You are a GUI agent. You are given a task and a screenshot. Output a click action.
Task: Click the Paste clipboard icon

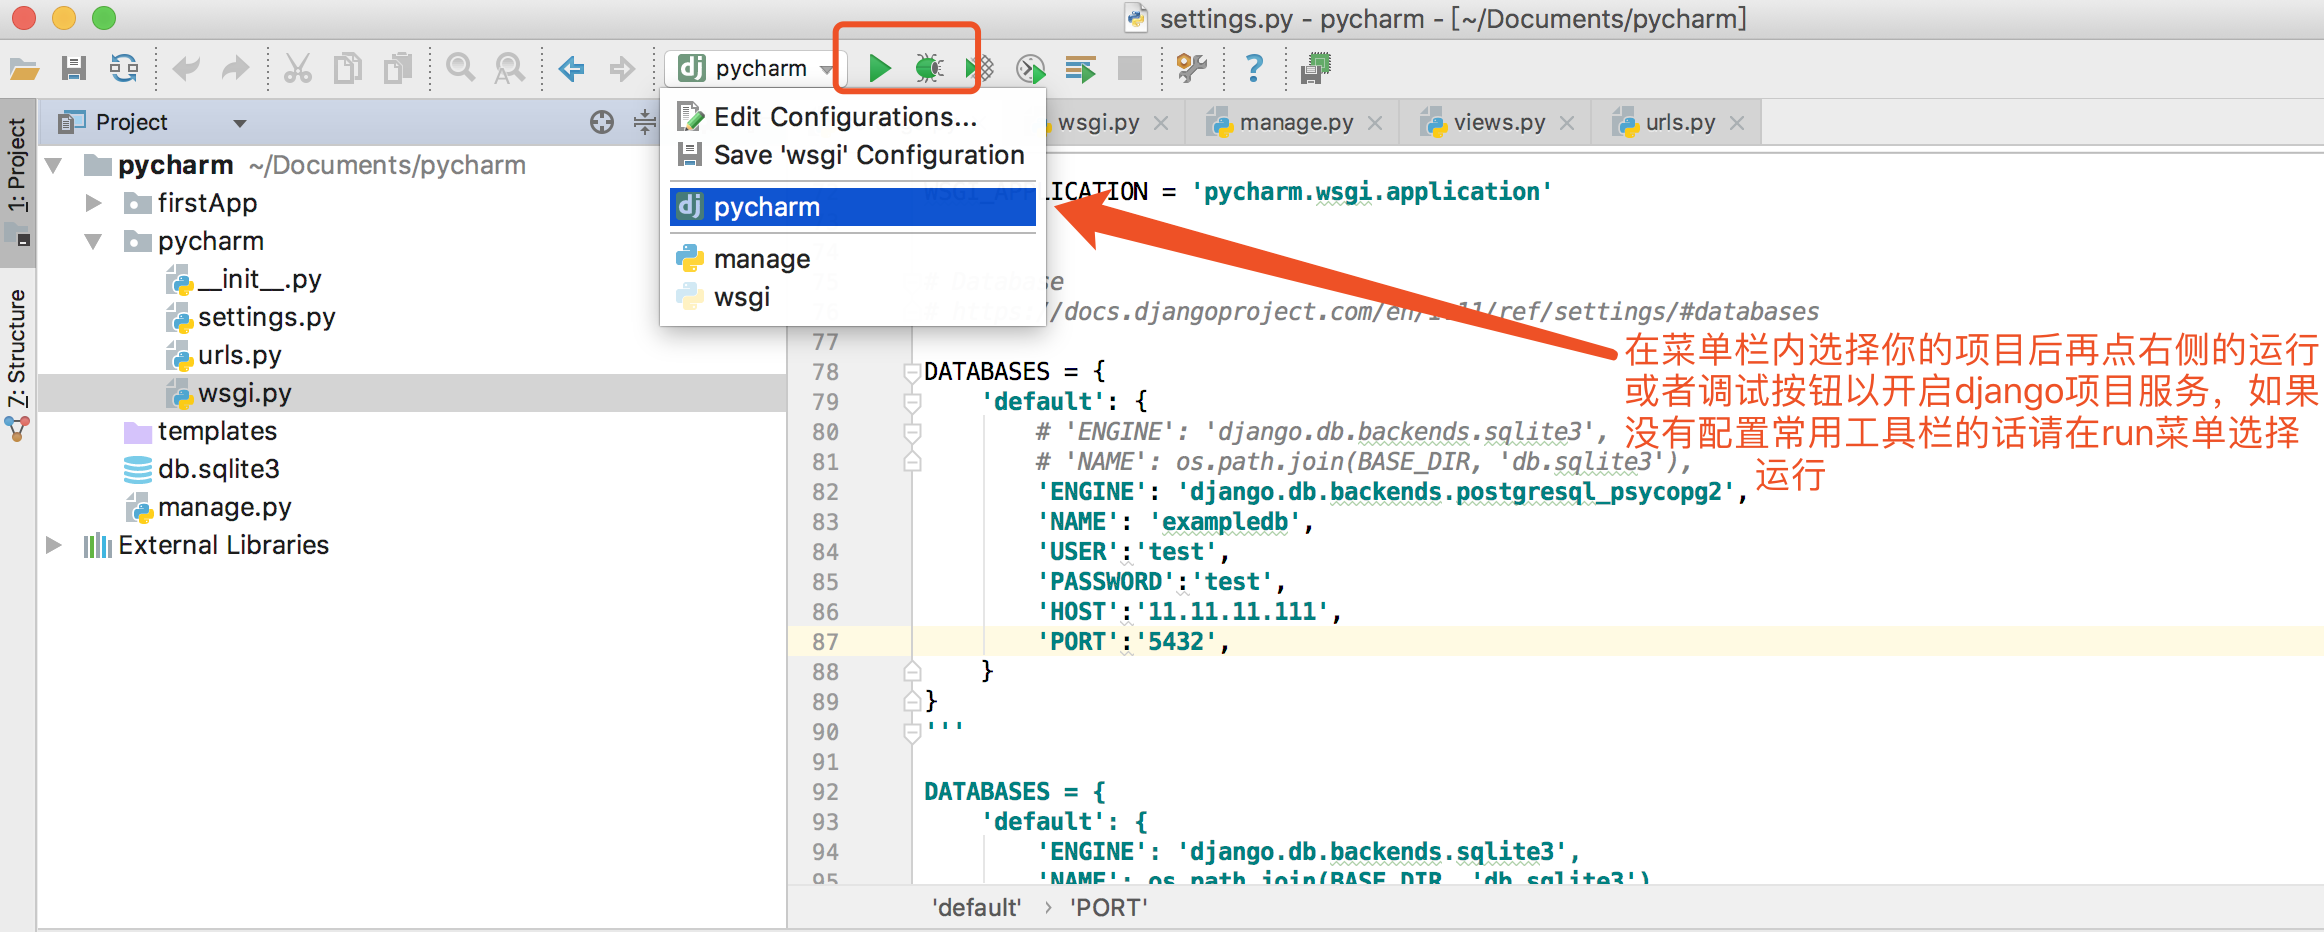coord(398,68)
